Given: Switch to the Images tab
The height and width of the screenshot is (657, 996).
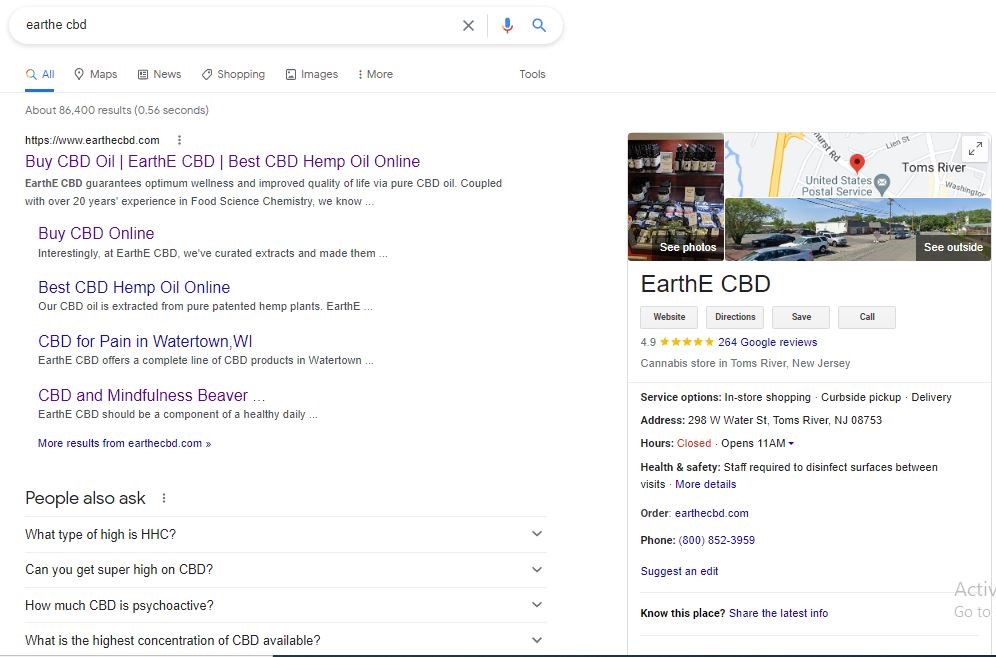Looking at the screenshot, I should [x=311, y=74].
